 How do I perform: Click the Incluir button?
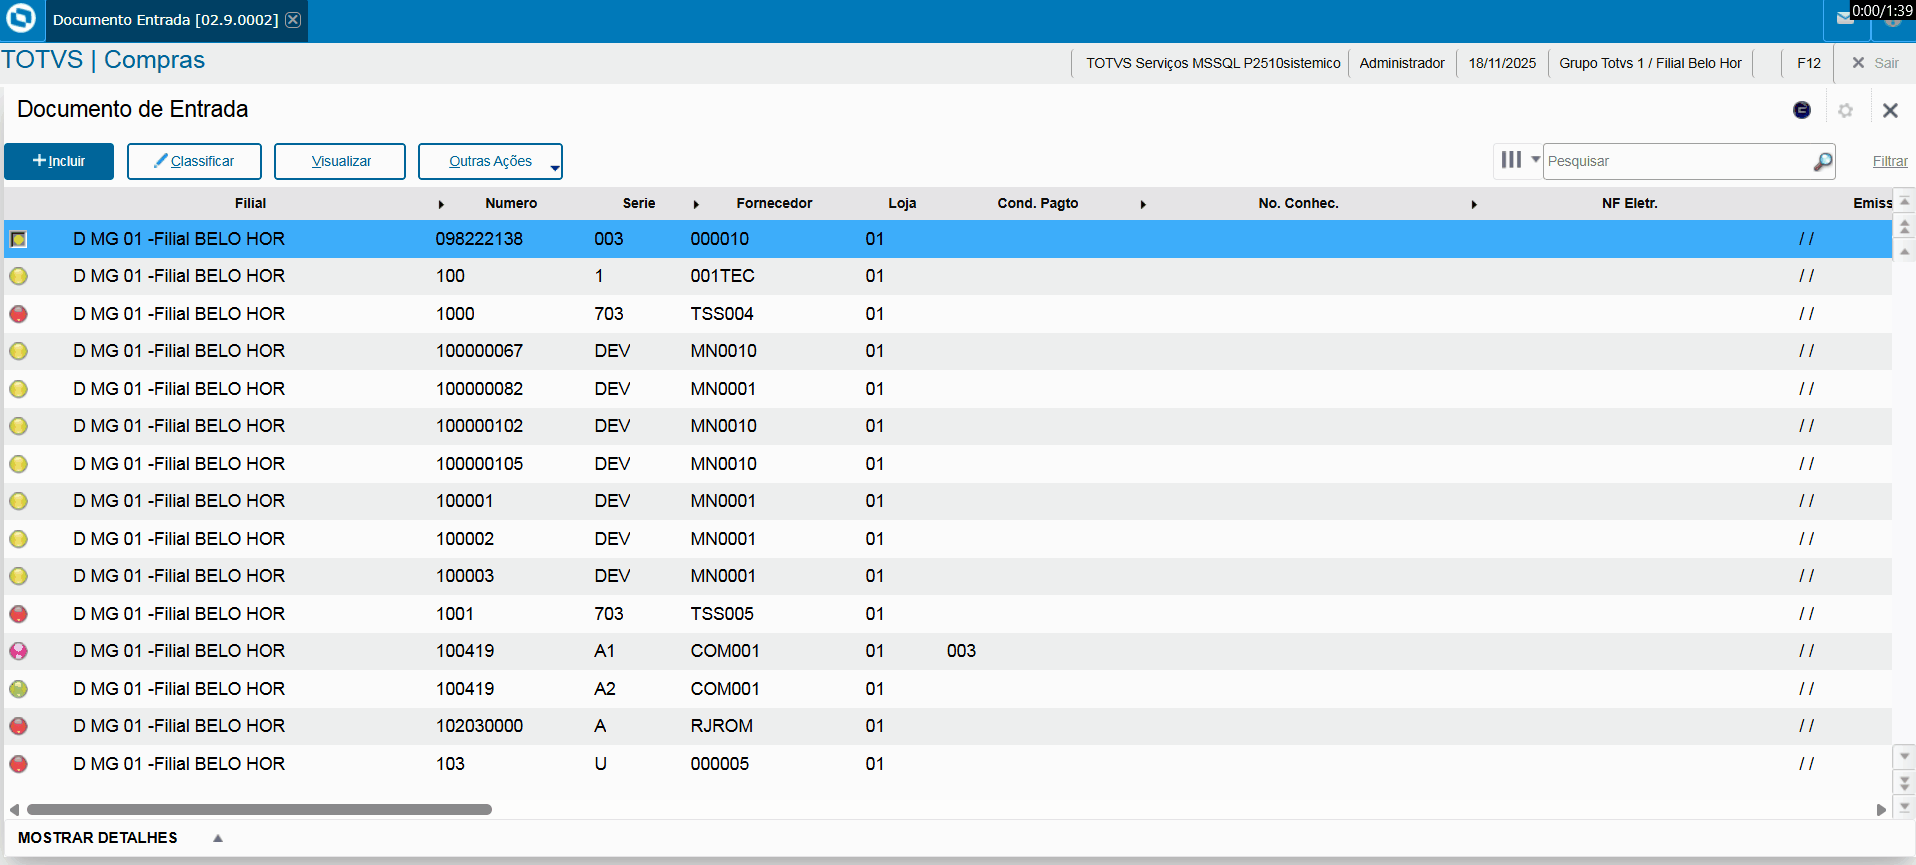pos(59,161)
